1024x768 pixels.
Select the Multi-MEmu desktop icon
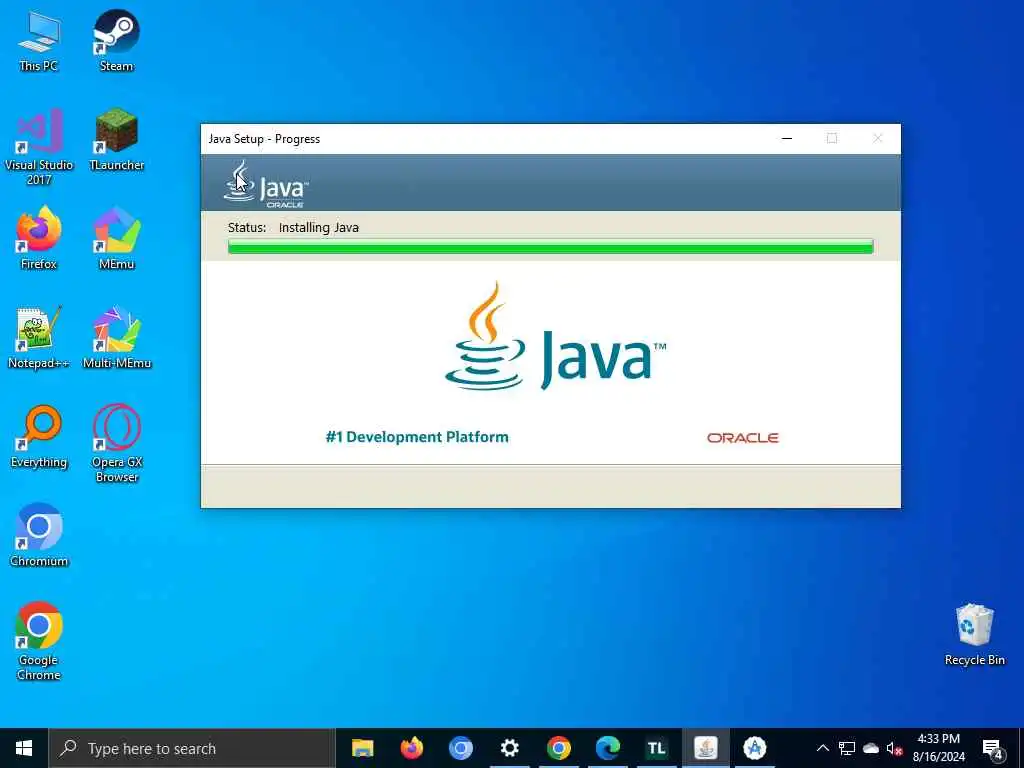point(116,338)
